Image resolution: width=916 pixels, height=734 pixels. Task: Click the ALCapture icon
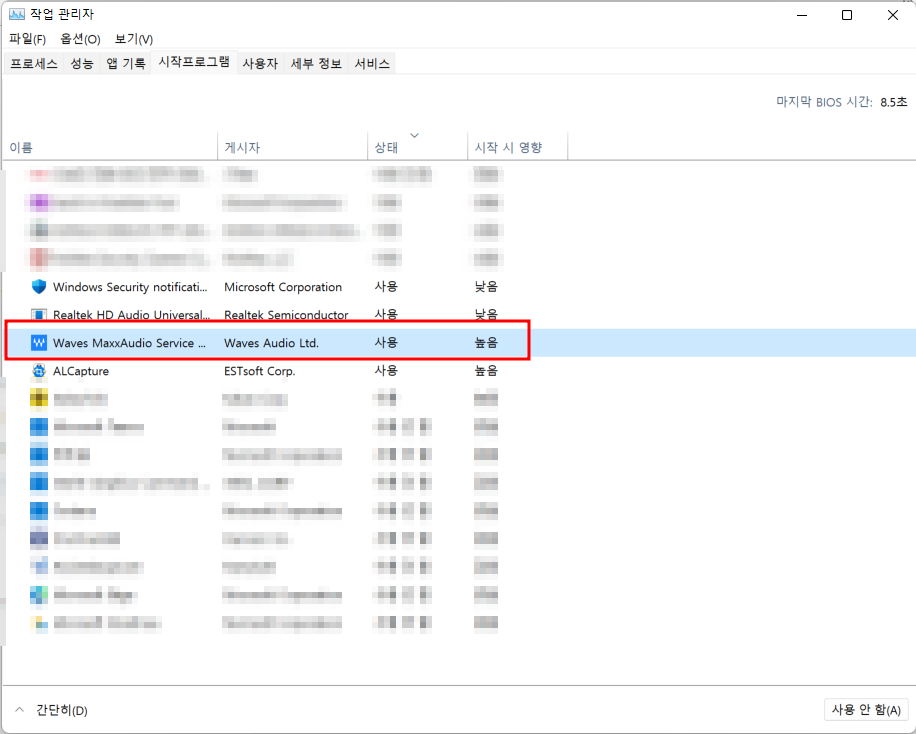tap(39, 371)
